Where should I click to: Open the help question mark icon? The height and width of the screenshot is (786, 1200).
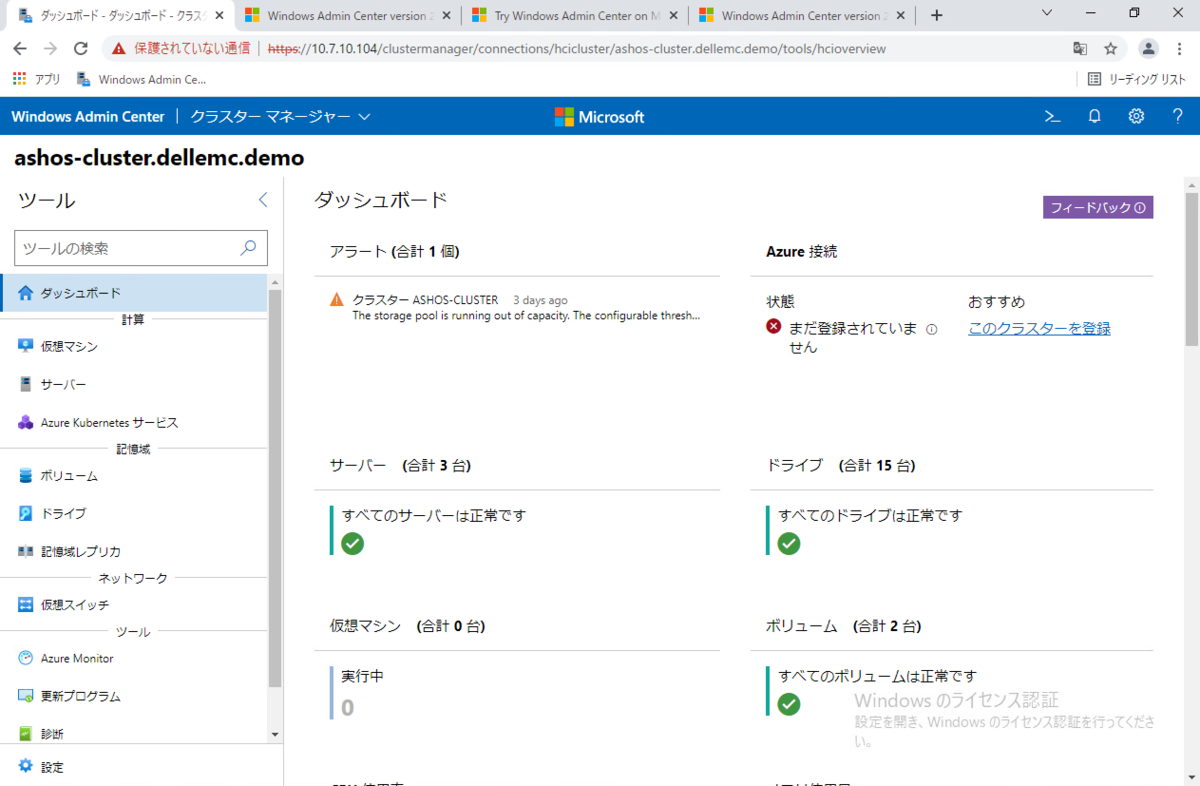[x=1177, y=116]
